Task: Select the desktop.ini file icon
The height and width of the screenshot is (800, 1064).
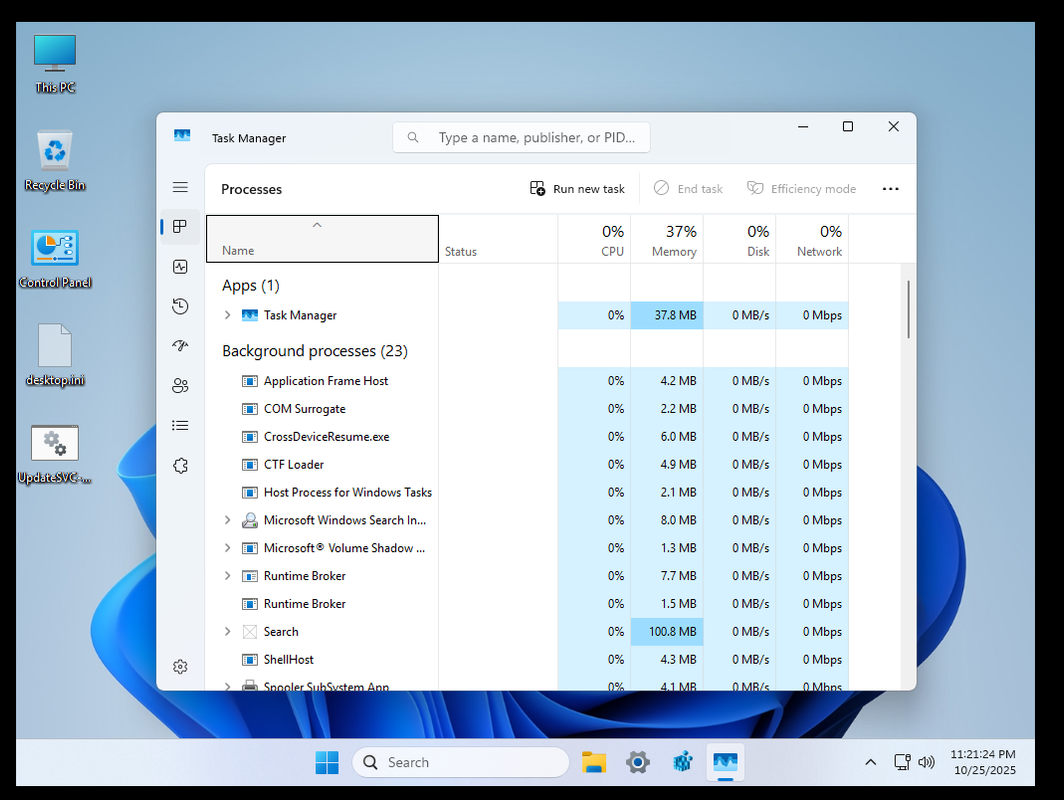Action: click(x=55, y=355)
